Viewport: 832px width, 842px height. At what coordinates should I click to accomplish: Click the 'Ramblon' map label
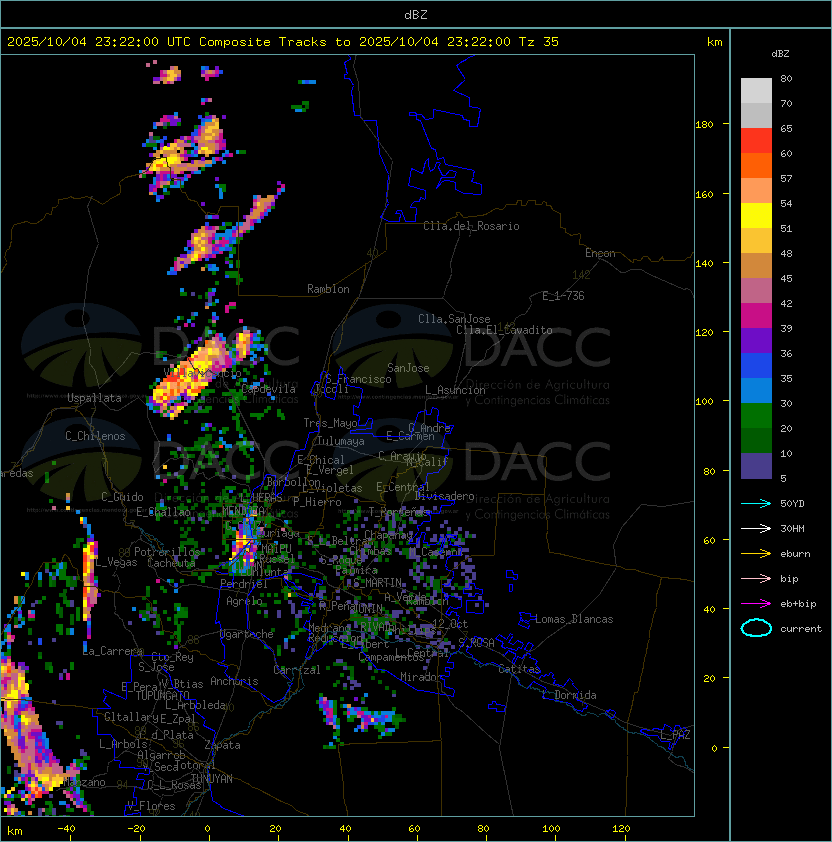328,289
